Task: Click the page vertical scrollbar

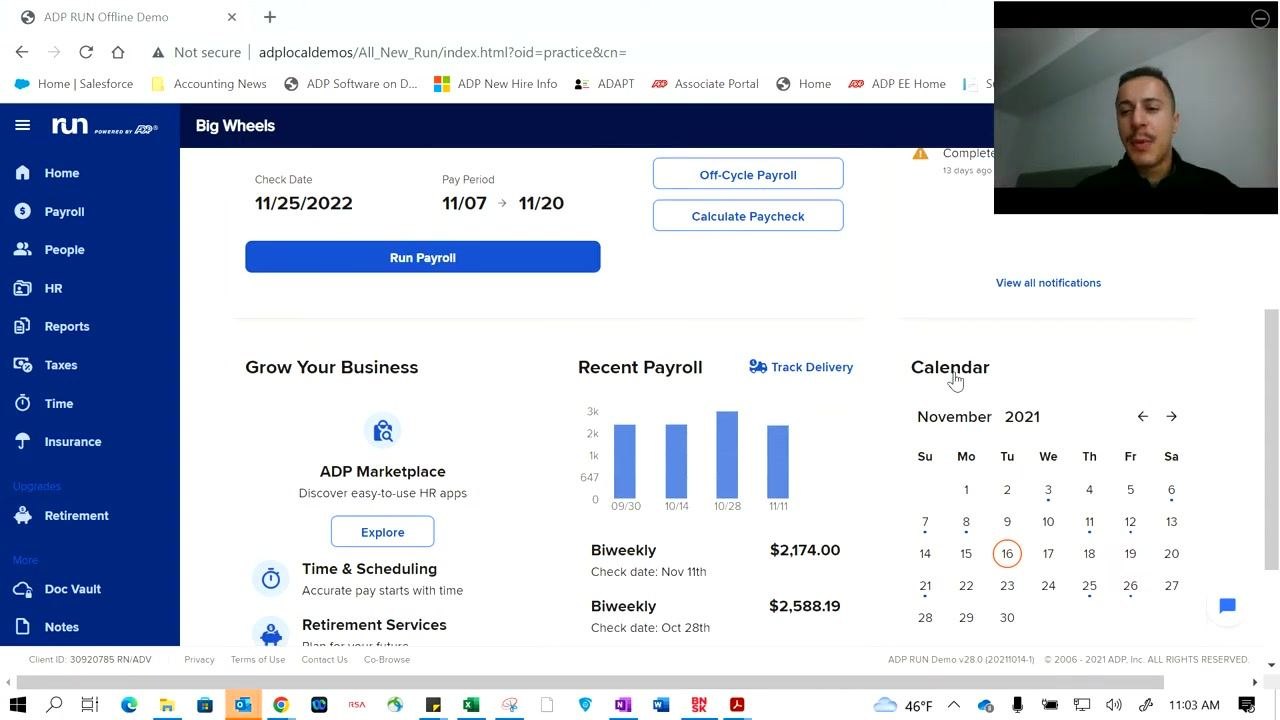Action: 1271,440
